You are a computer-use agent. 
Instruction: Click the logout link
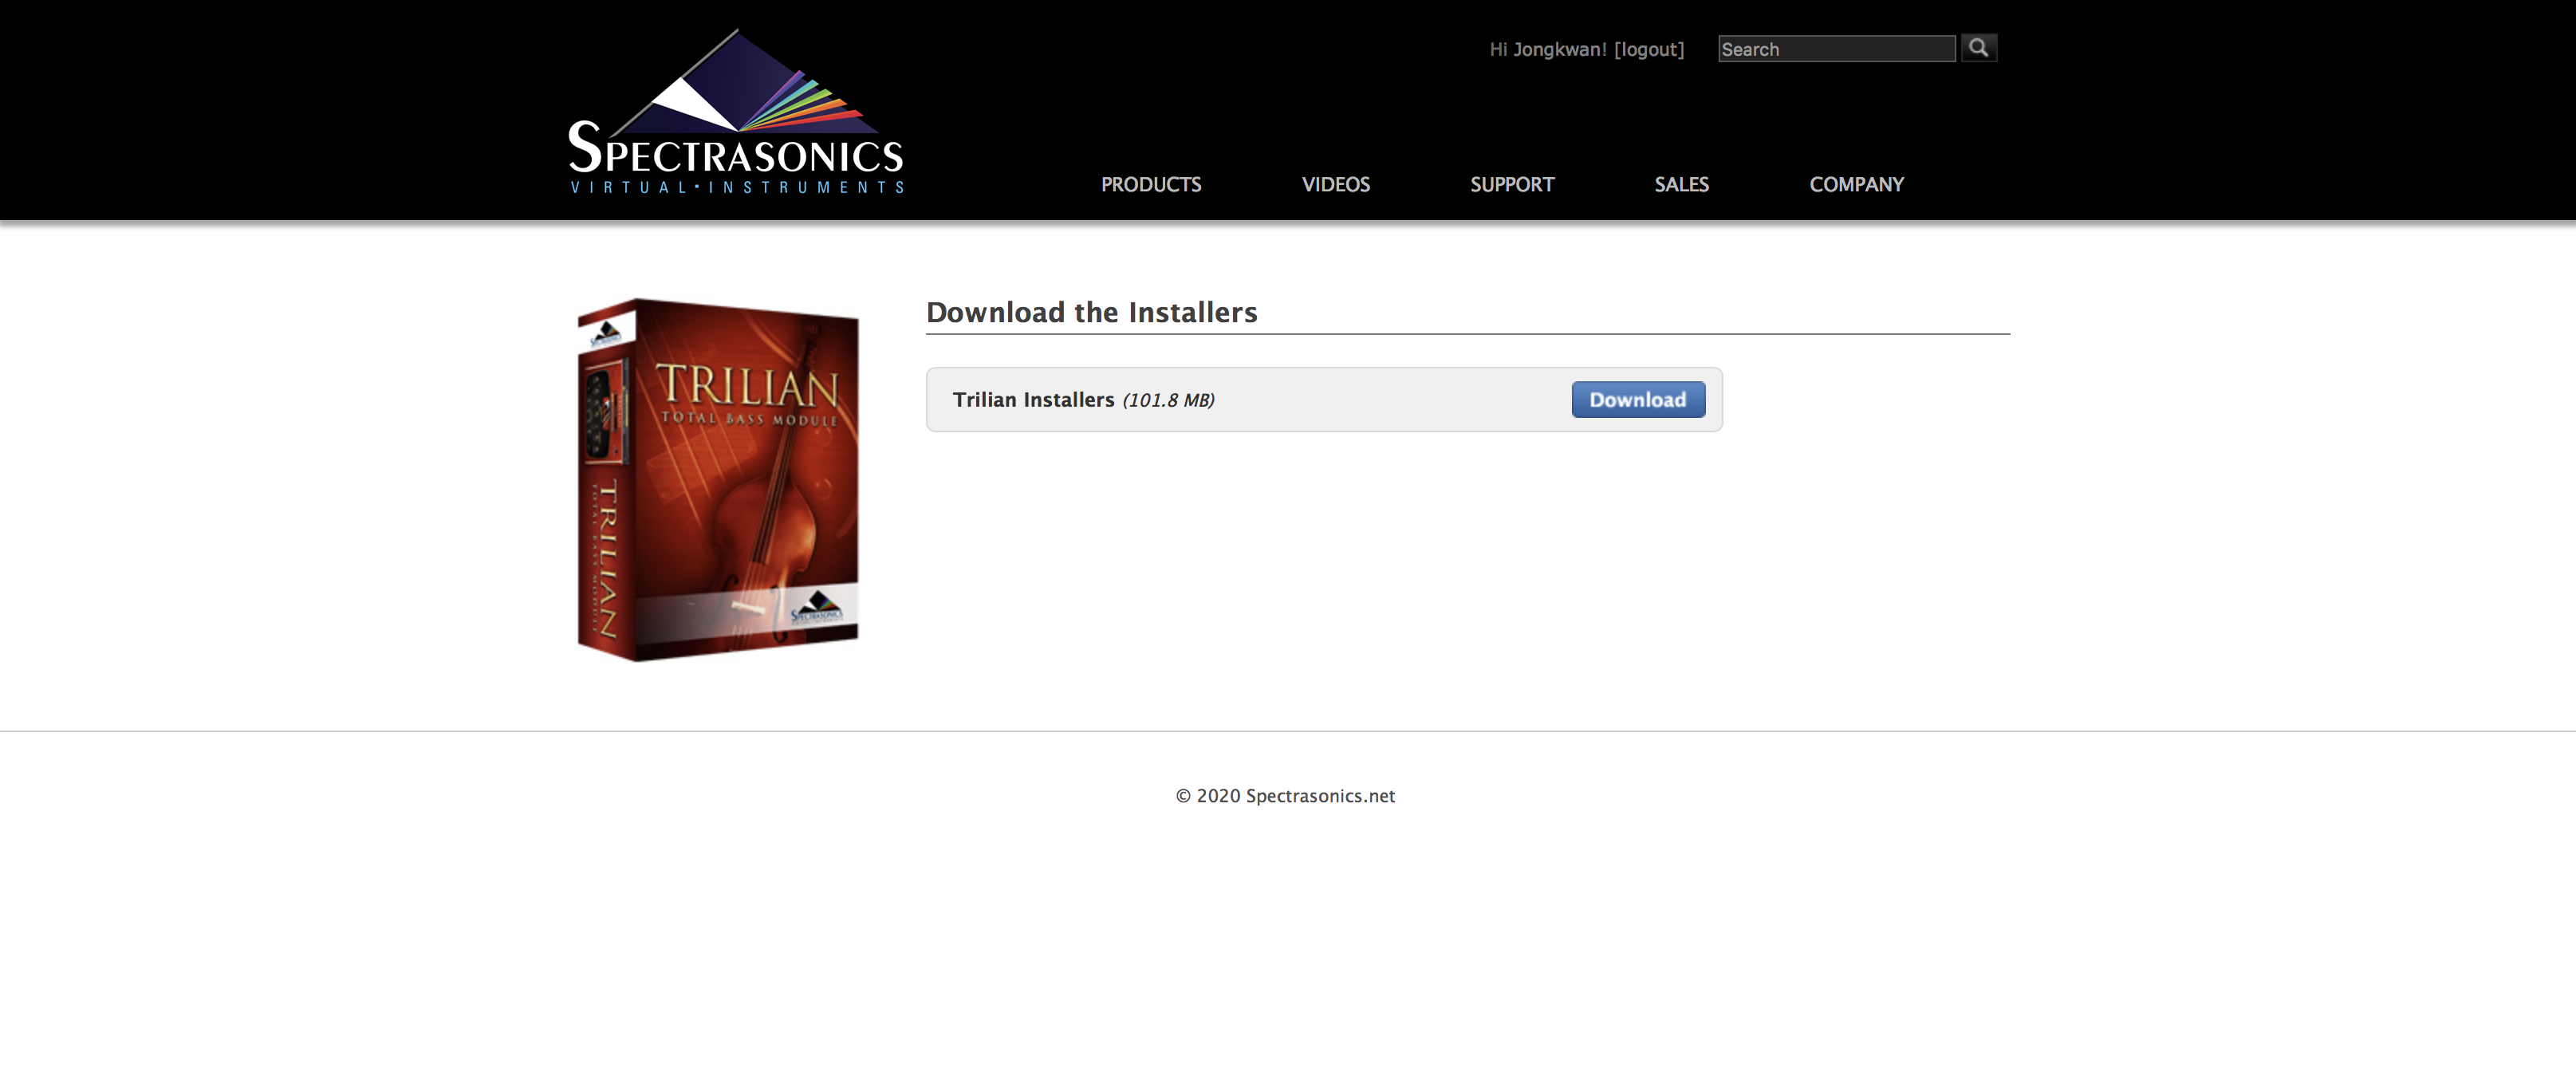(1649, 49)
